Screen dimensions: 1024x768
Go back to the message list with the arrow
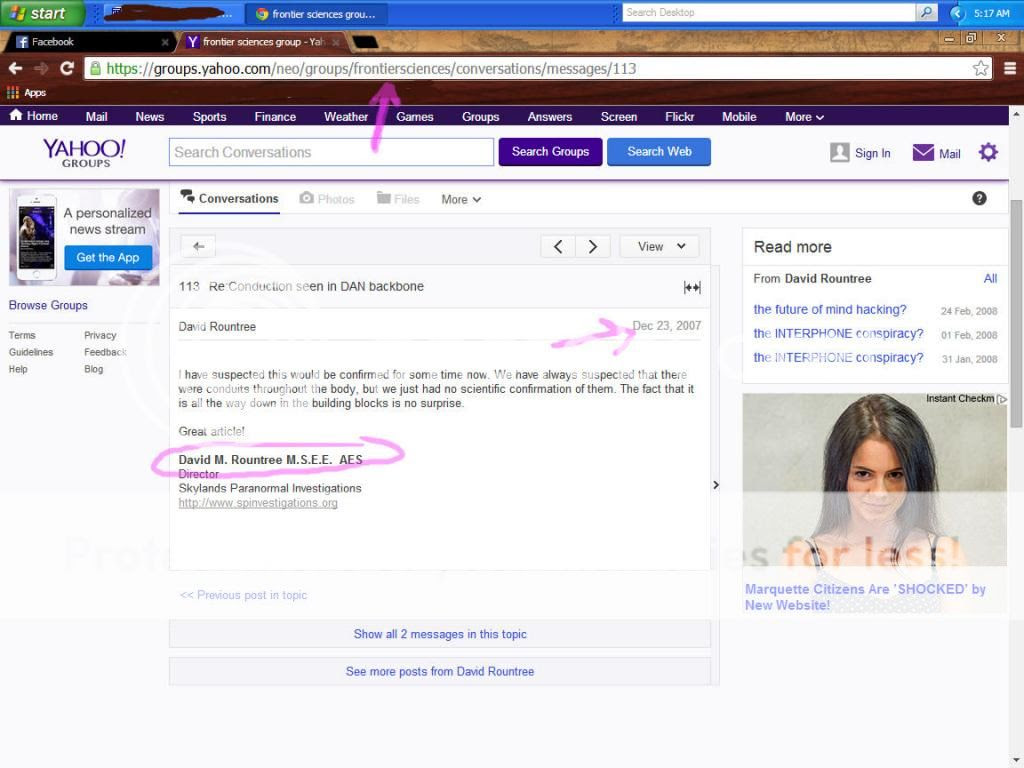(x=199, y=246)
